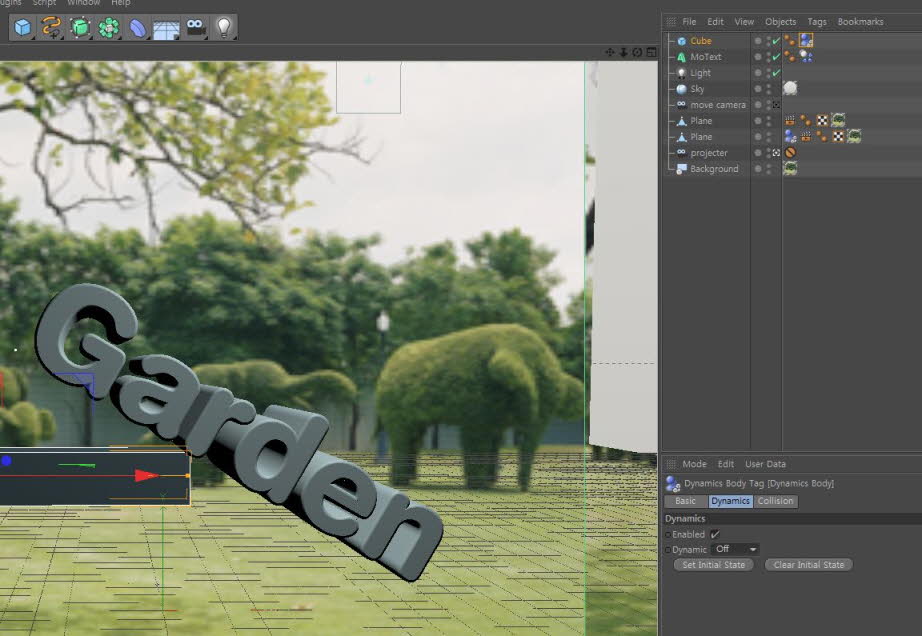Open the Objects menu
The image size is (922, 636).
click(780, 22)
